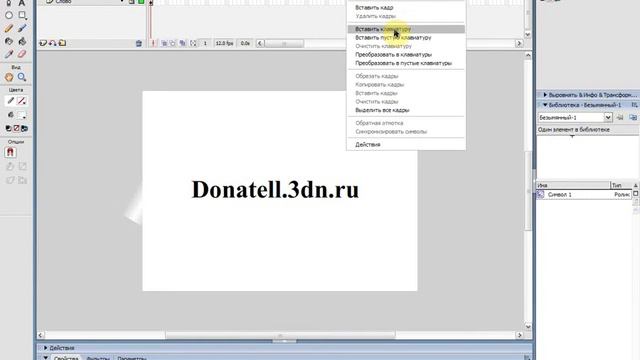Click stage vertical scroll up arrow
This screenshot has height=360, width=640.
(x=528, y=55)
